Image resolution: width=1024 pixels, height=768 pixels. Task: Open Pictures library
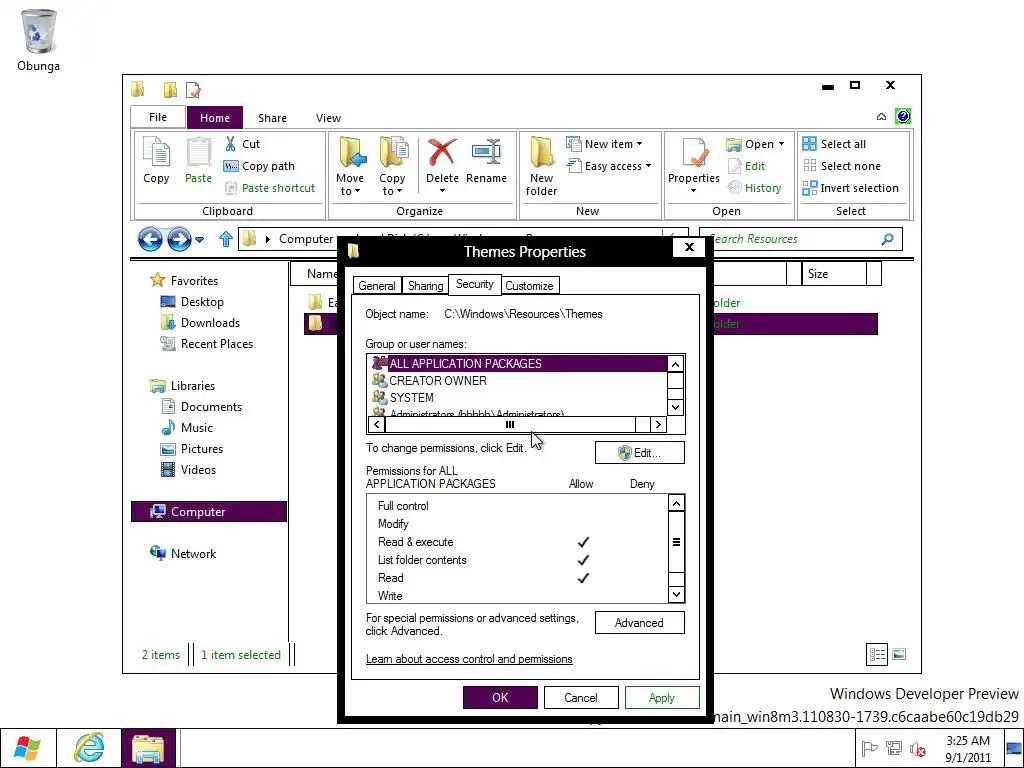click(x=192, y=449)
